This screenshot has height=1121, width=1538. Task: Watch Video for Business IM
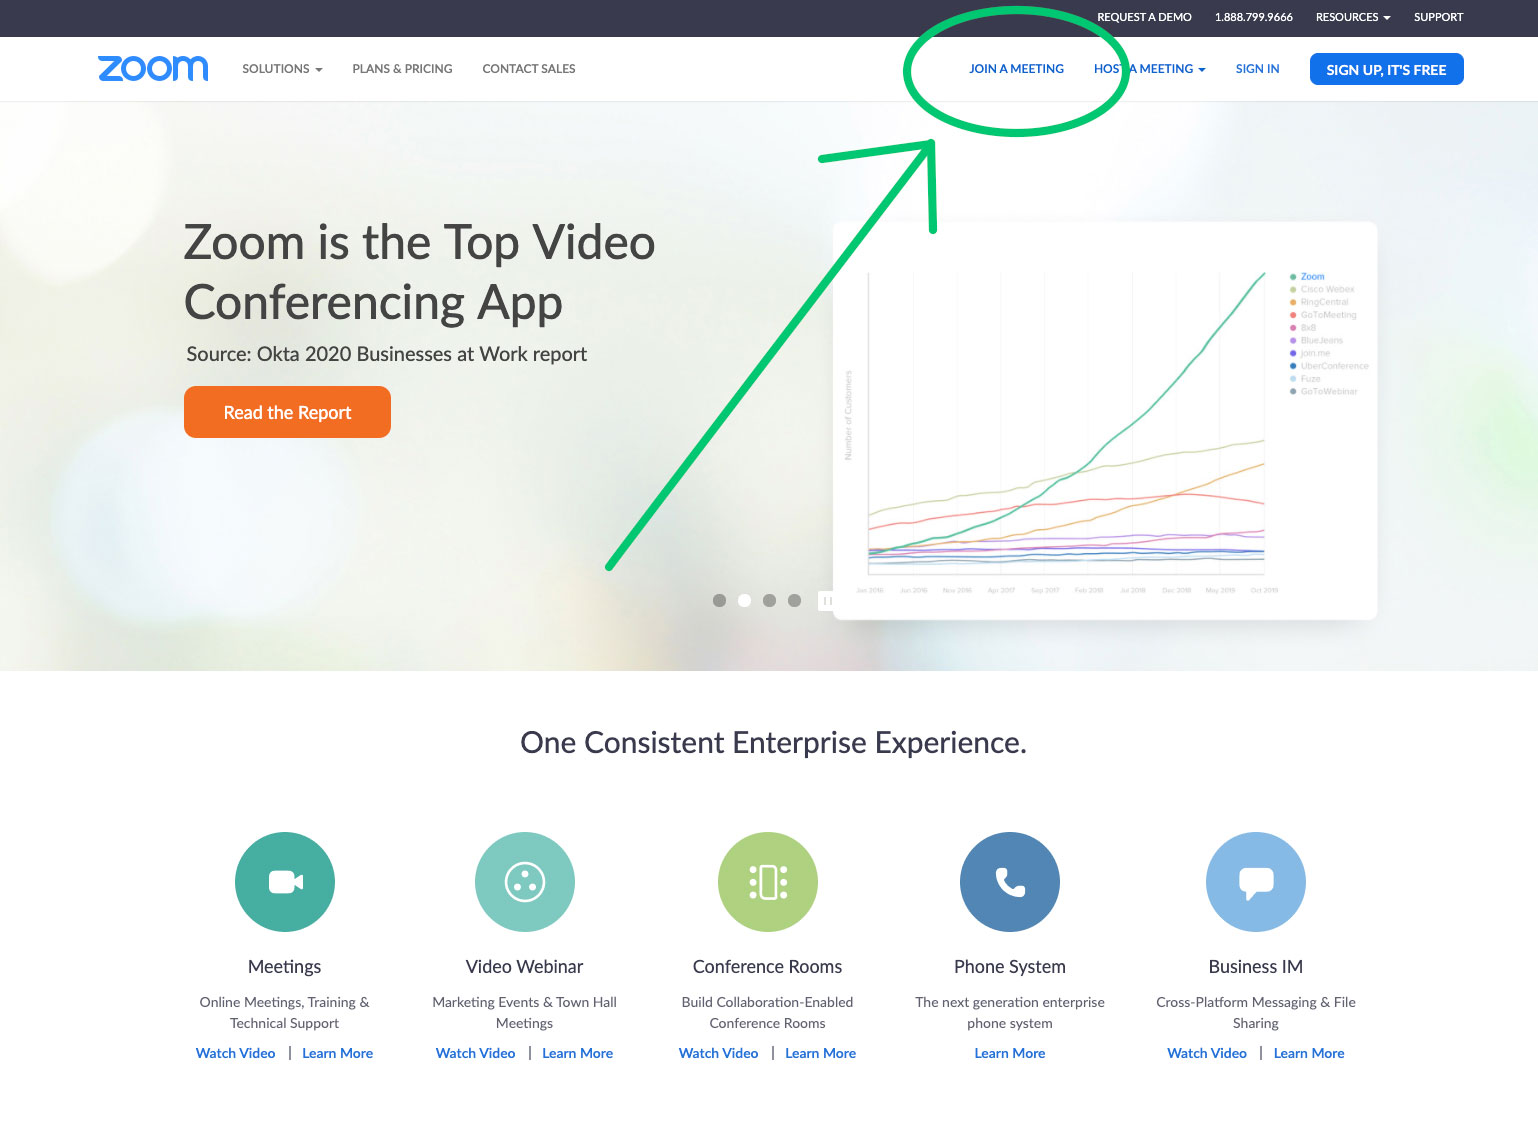tap(1207, 1053)
